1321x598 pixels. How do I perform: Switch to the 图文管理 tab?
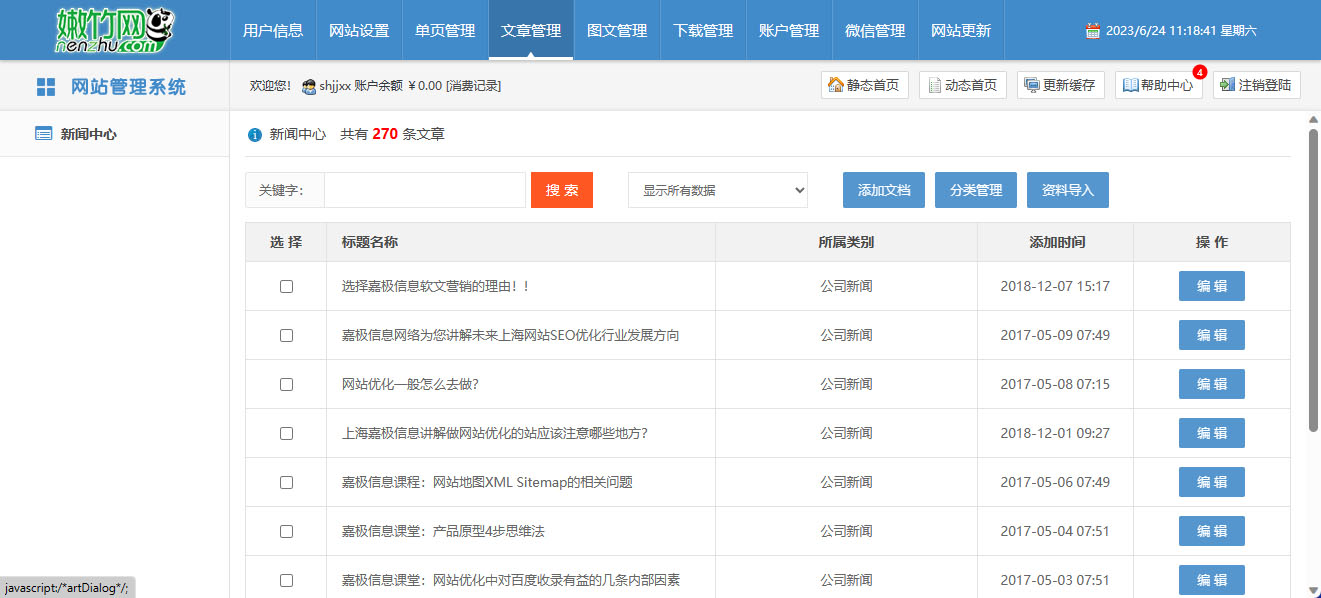617,30
